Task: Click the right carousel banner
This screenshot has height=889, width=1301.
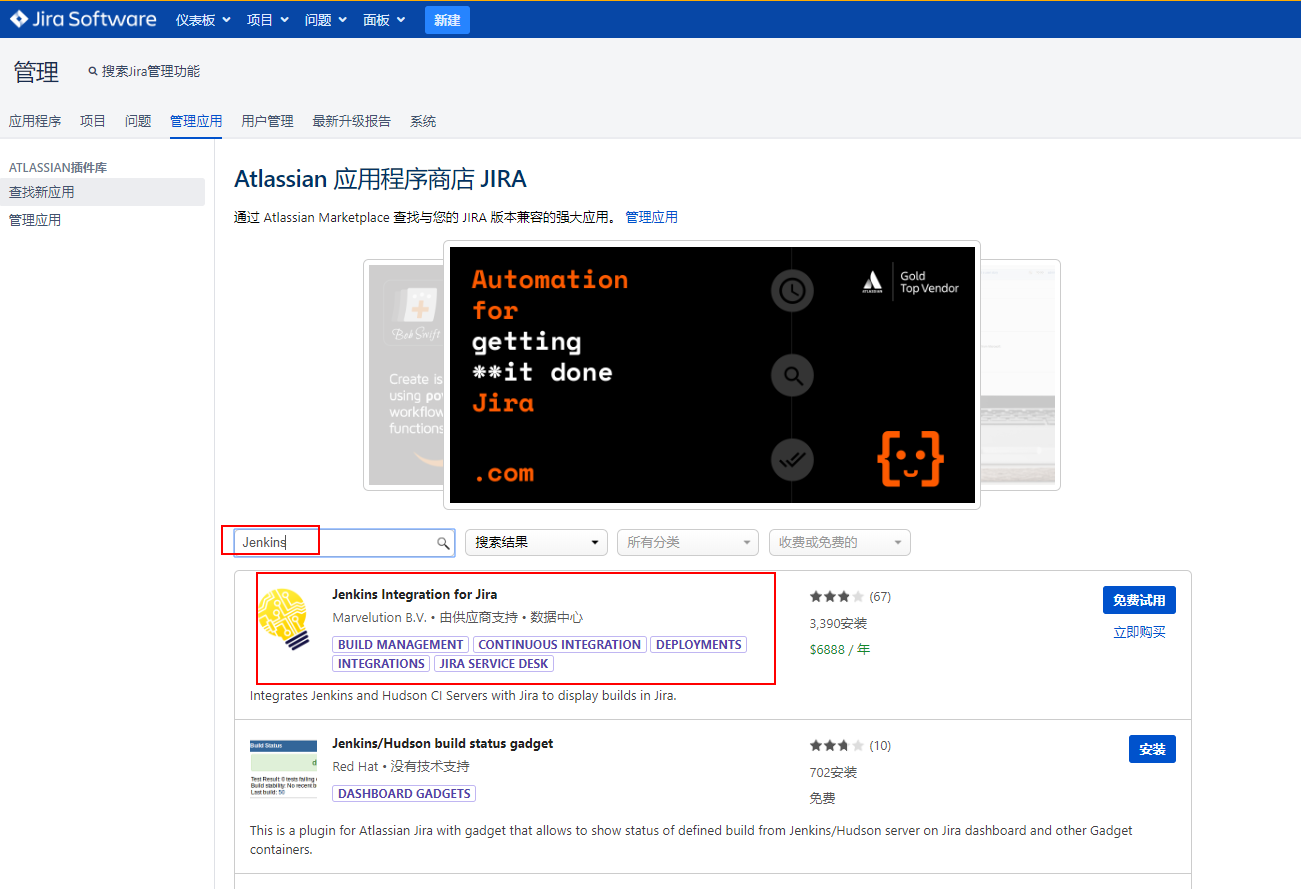Action: click(x=1020, y=375)
